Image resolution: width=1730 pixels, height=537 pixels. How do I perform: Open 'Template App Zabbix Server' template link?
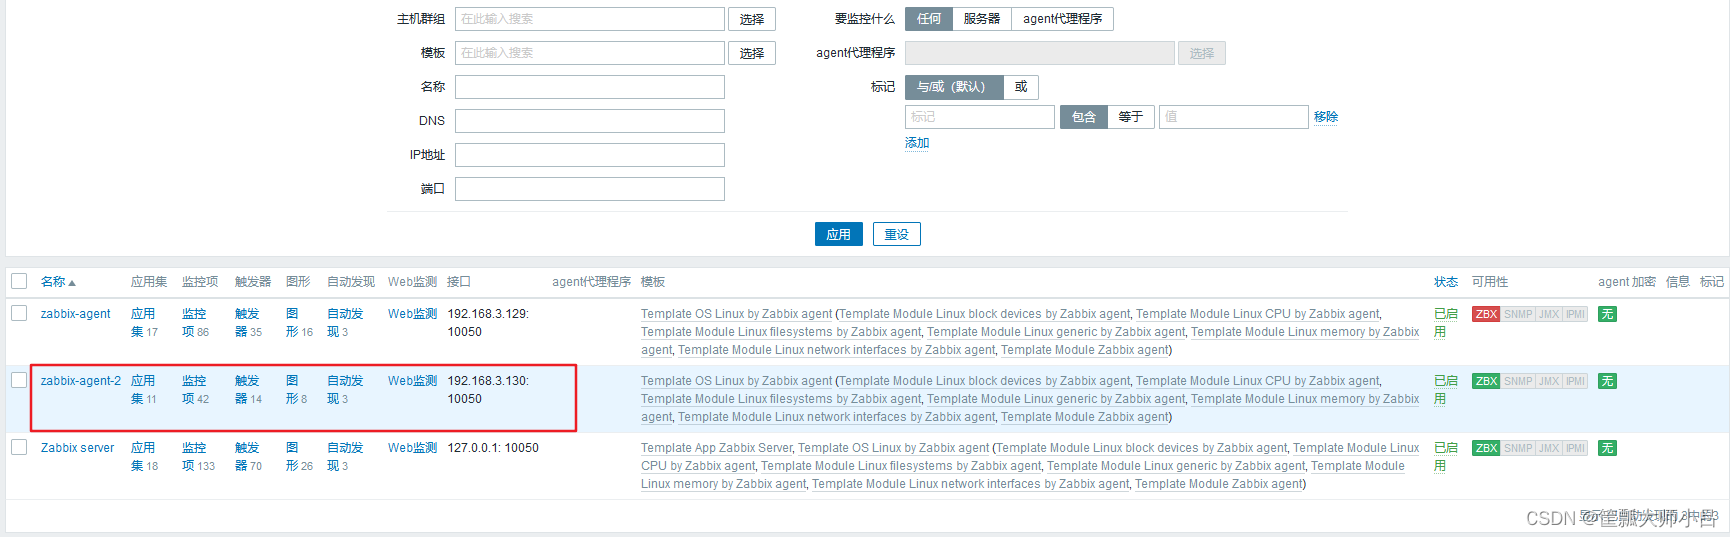(x=716, y=448)
